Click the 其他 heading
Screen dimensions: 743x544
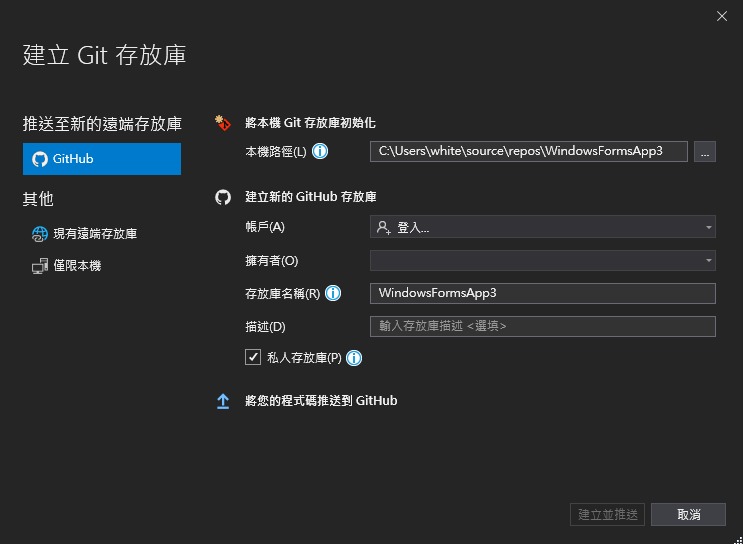[x=38, y=199]
